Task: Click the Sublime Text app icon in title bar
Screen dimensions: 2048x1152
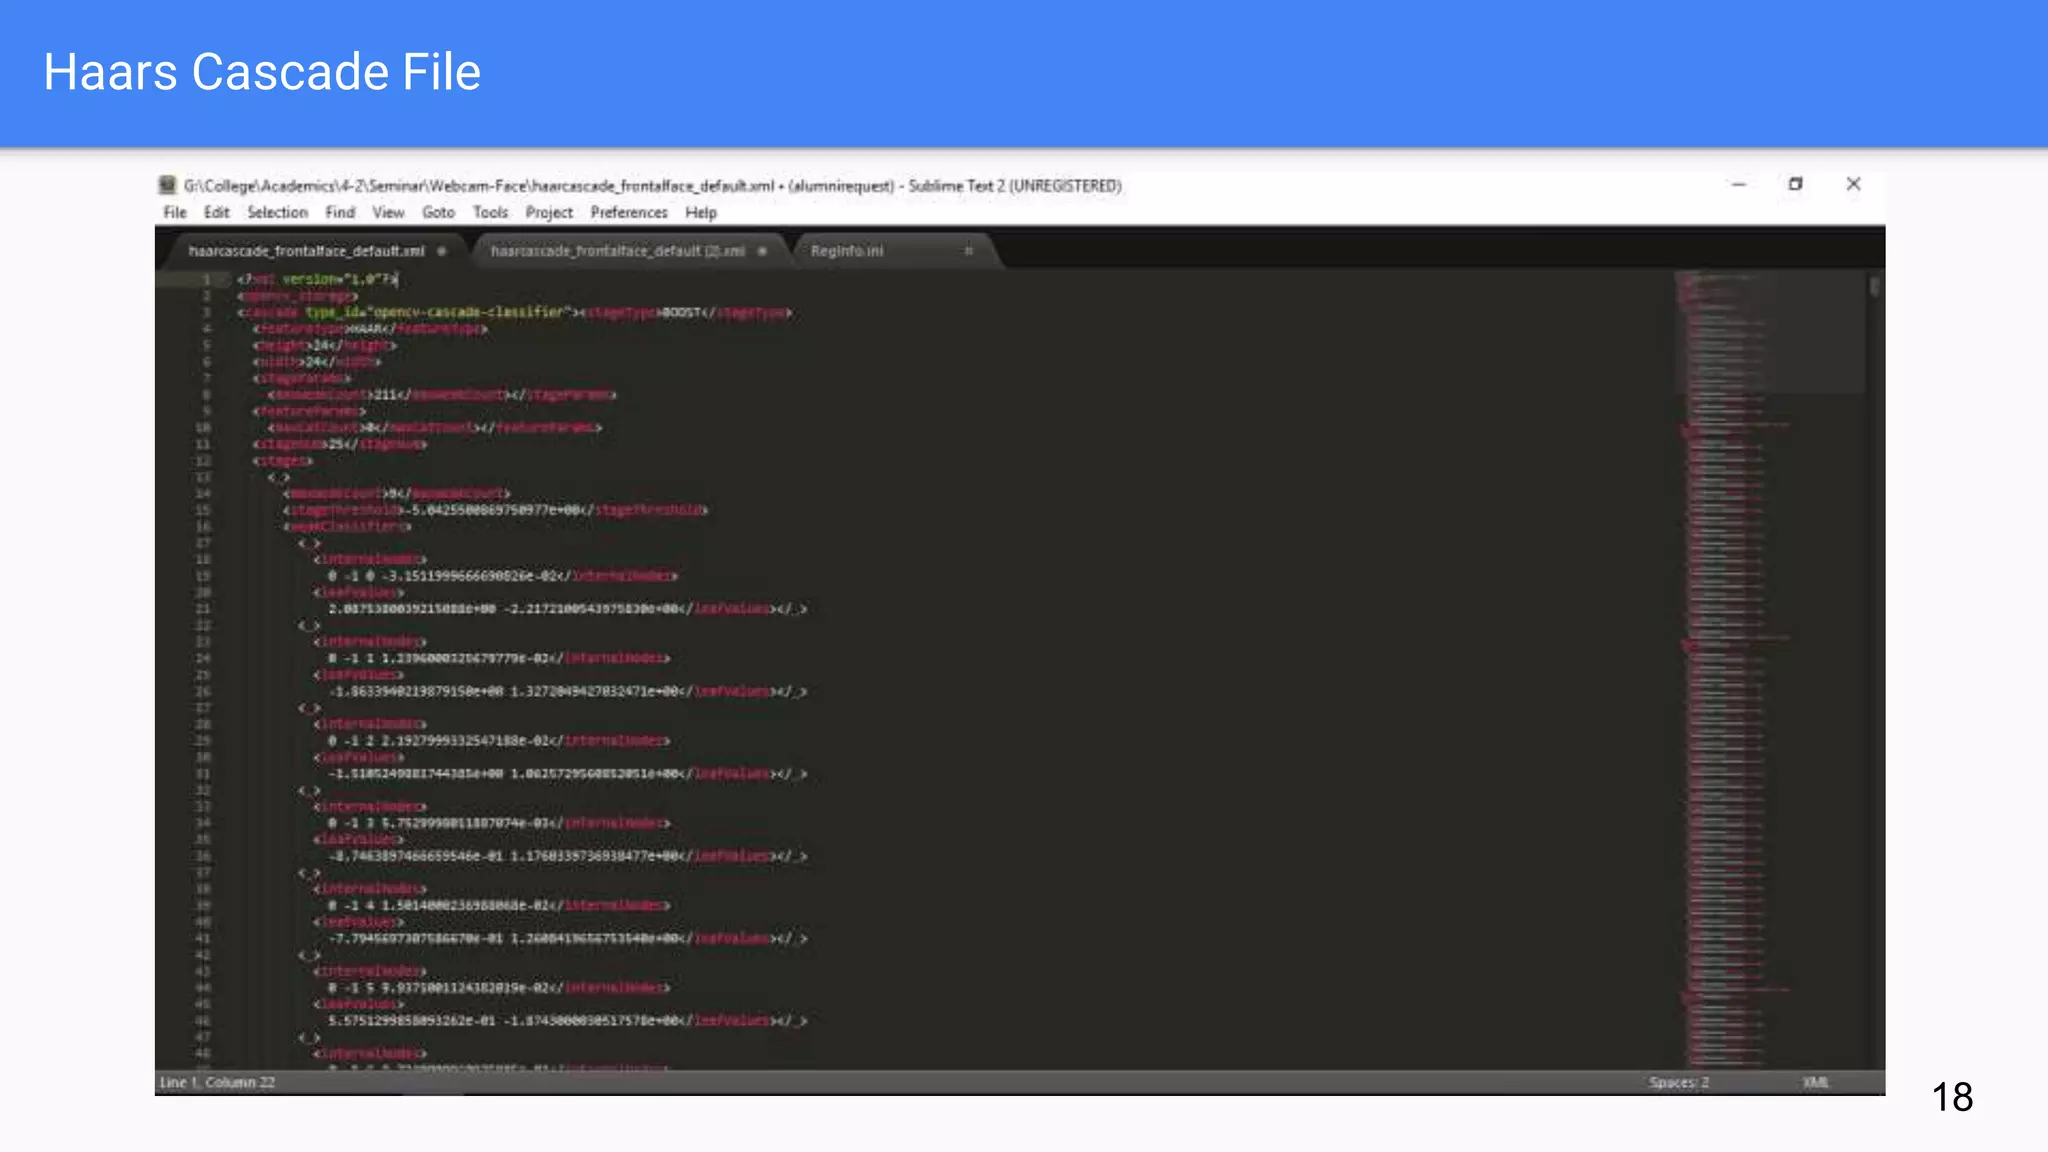Action: click(x=167, y=185)
